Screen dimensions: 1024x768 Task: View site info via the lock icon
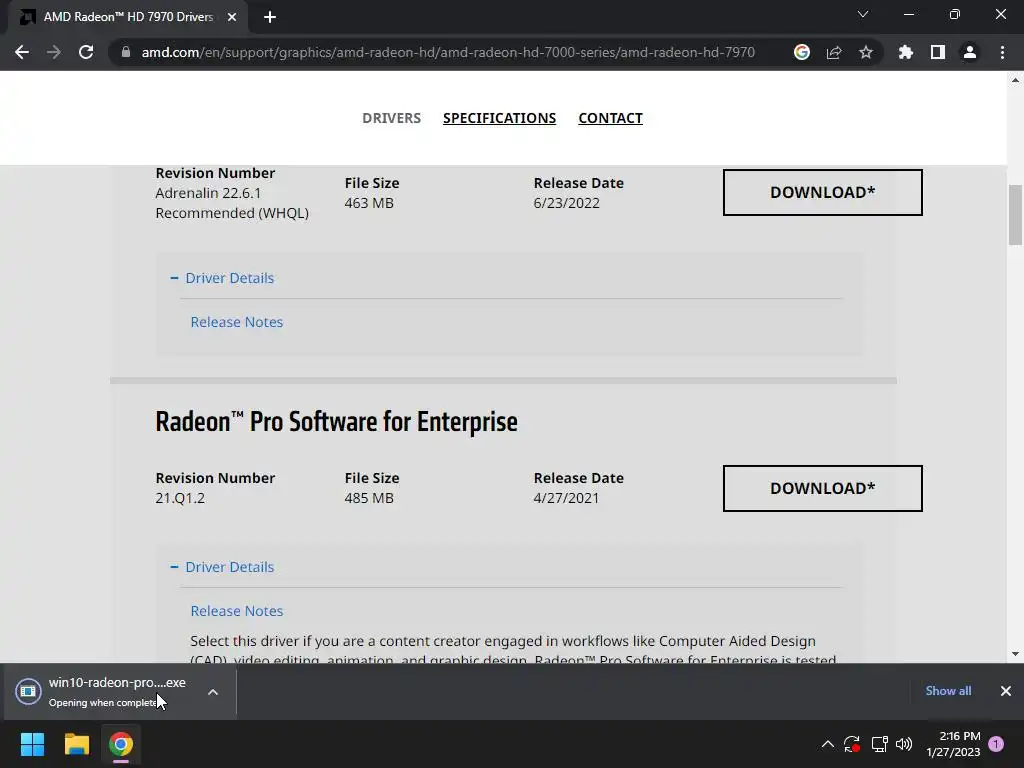[x=125, y=52]
